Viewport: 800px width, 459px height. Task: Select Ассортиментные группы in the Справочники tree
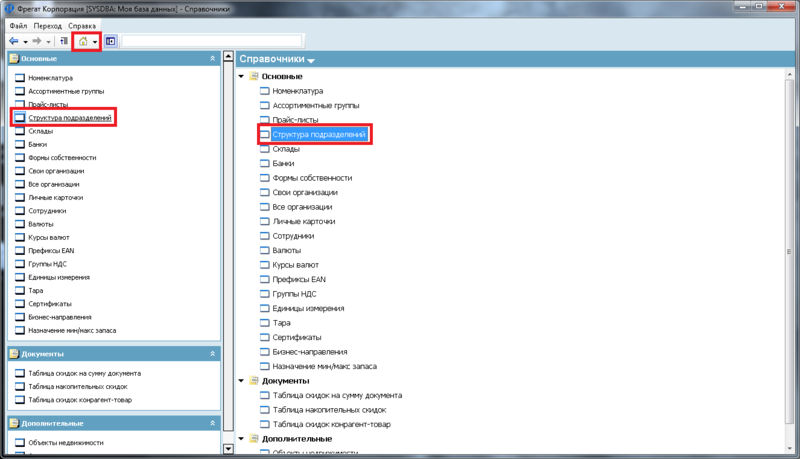316,106
